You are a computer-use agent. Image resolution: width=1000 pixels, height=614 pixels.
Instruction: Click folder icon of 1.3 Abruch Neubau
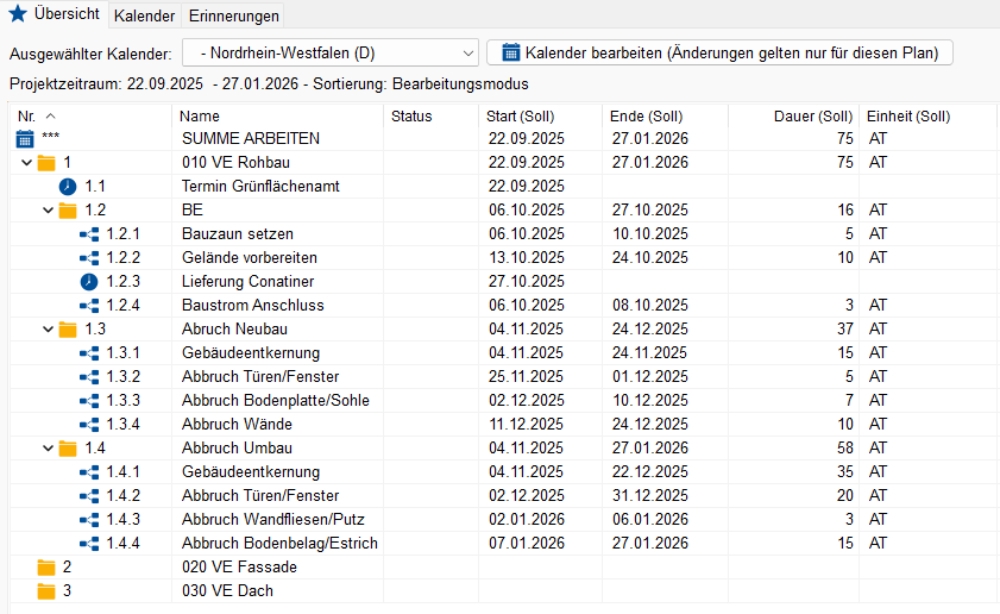(68, 330)
